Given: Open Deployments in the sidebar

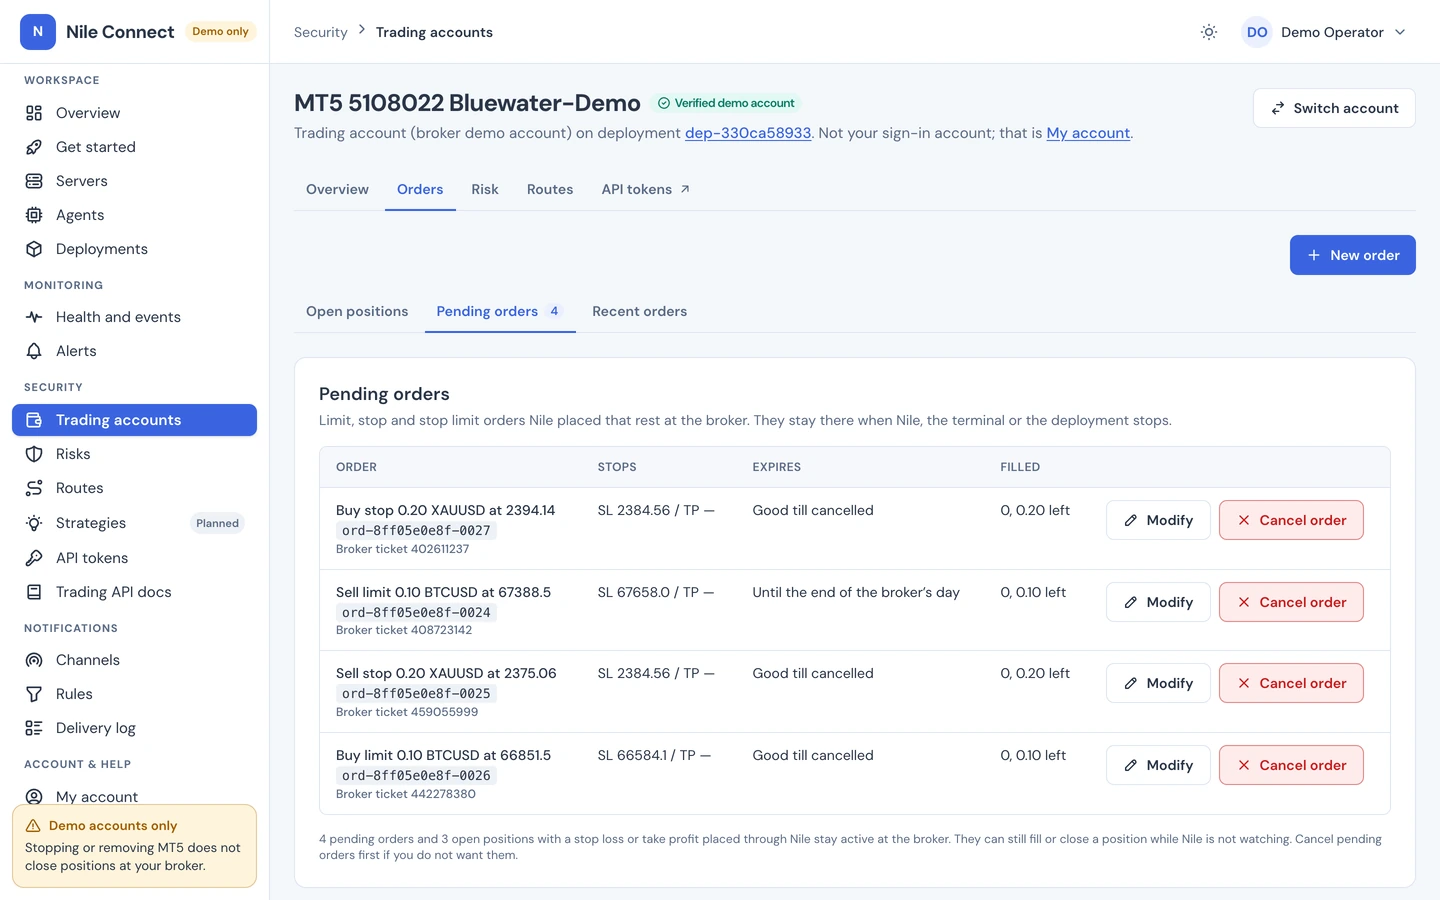Looking at the screenshot, I should pyautogui.click(x=134, y=249).
